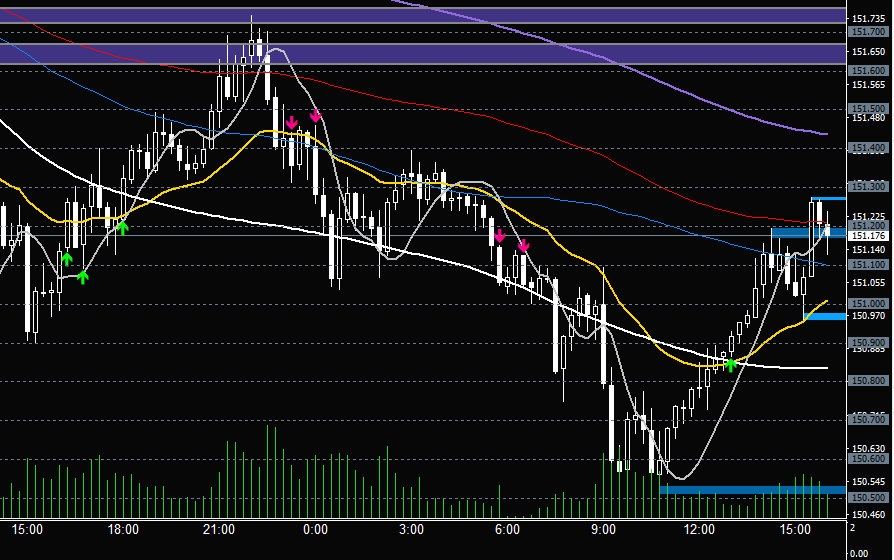894x560 pixels.
Task: Select the 6:00 time axis label
Action: (x=507, y=530)
